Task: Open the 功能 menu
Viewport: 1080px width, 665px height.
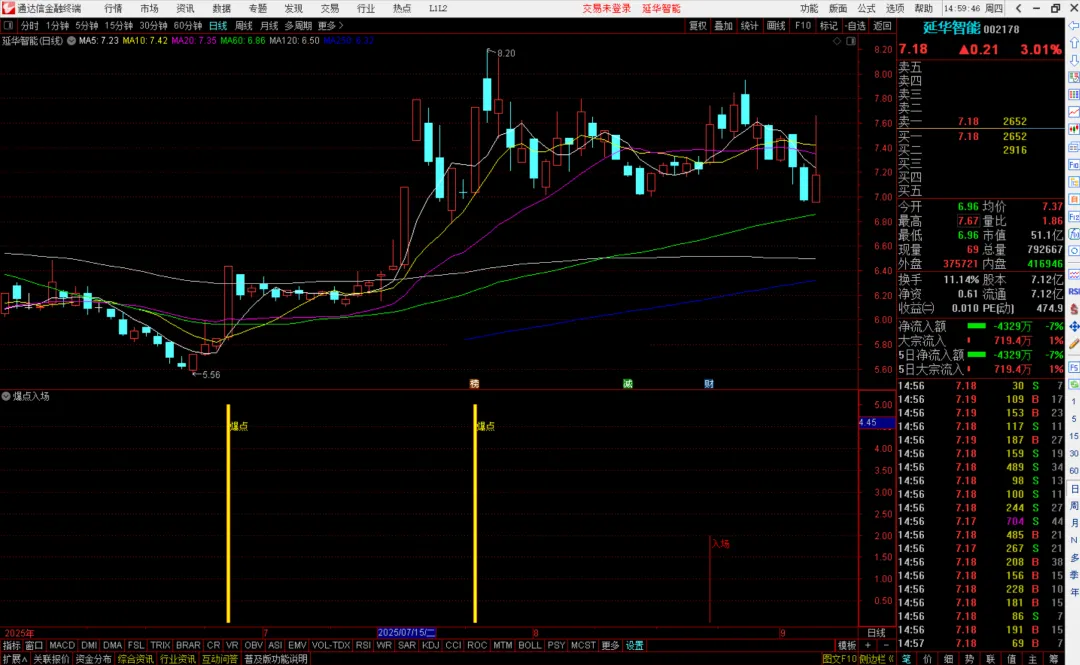Action: tap(809, 8)
